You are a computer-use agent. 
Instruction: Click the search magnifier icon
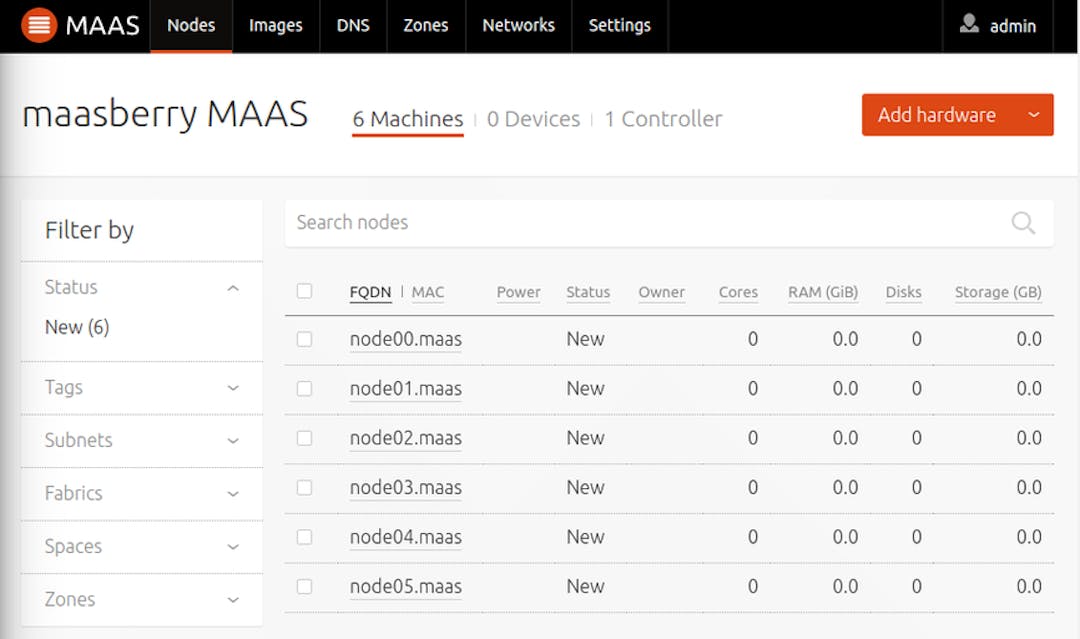[x=1023, y=223]
